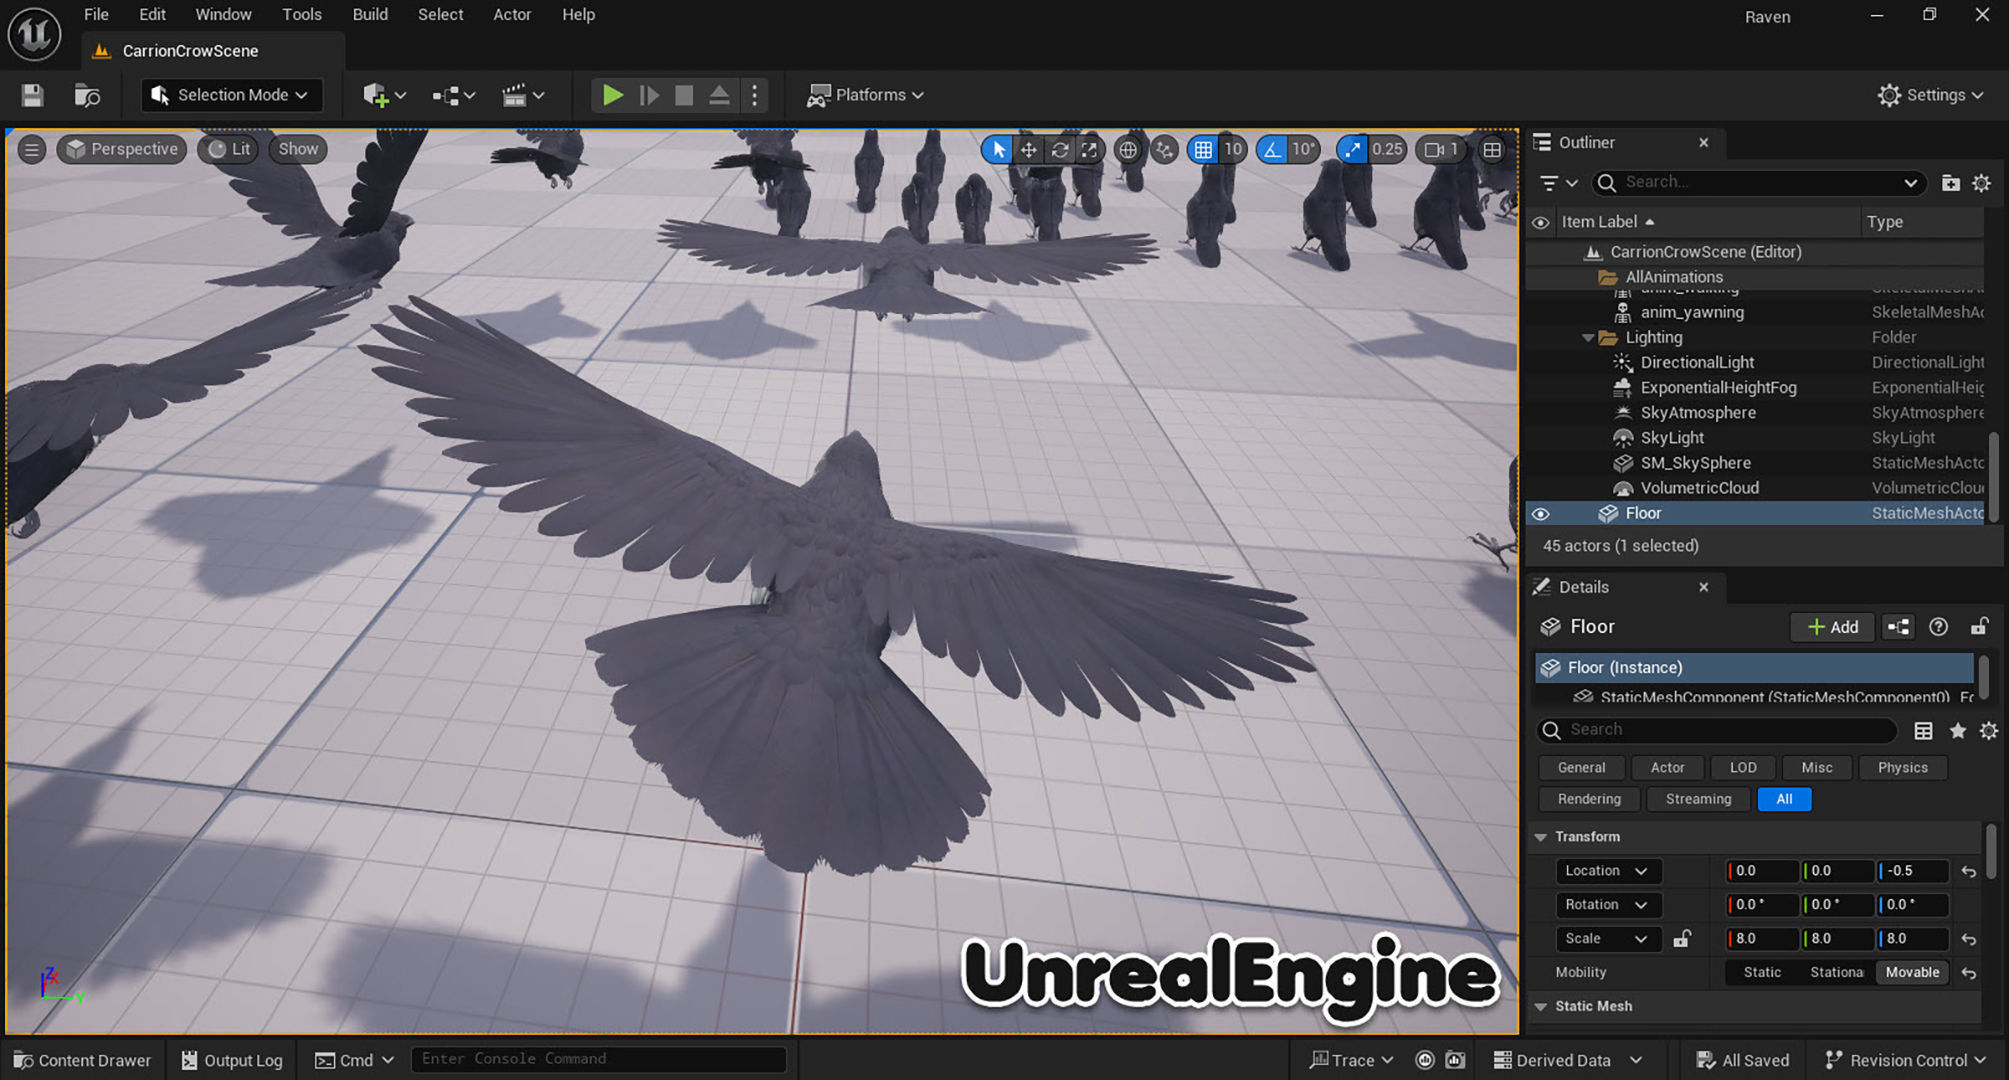
Task: Open the Selection Mode dropdown
Action: (230, 95)
